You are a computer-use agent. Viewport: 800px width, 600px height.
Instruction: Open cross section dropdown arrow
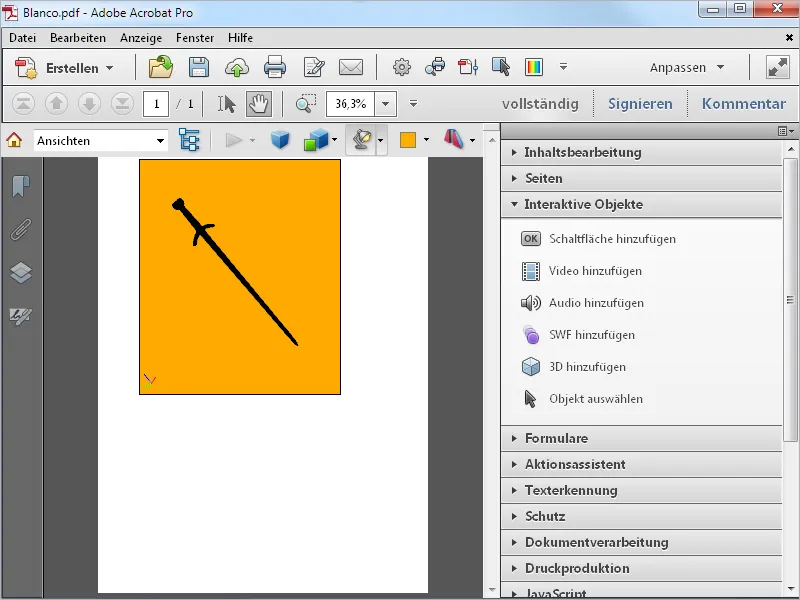click(472, 140)
